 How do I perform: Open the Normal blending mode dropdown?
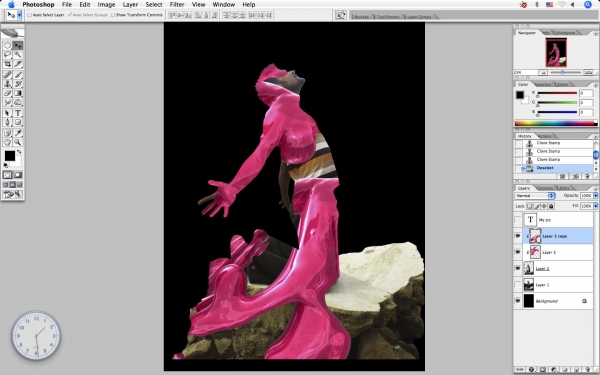coord(535,196)
